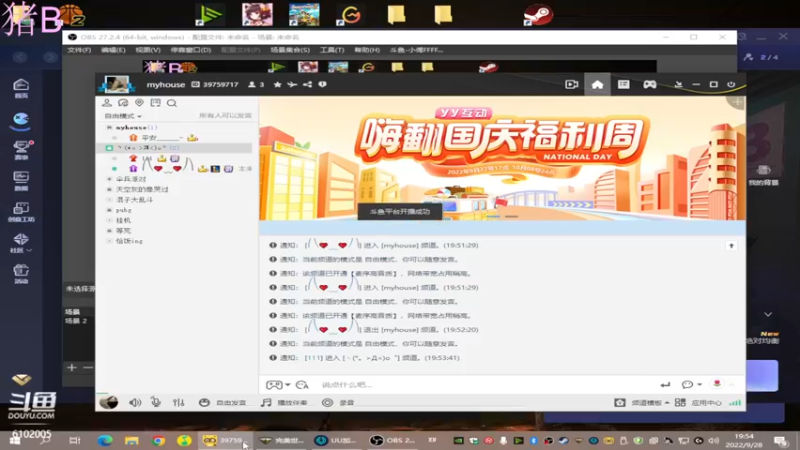800x450 pixels.
Task: Collapse the myhouse root channel node
Action: coord(109,127)
